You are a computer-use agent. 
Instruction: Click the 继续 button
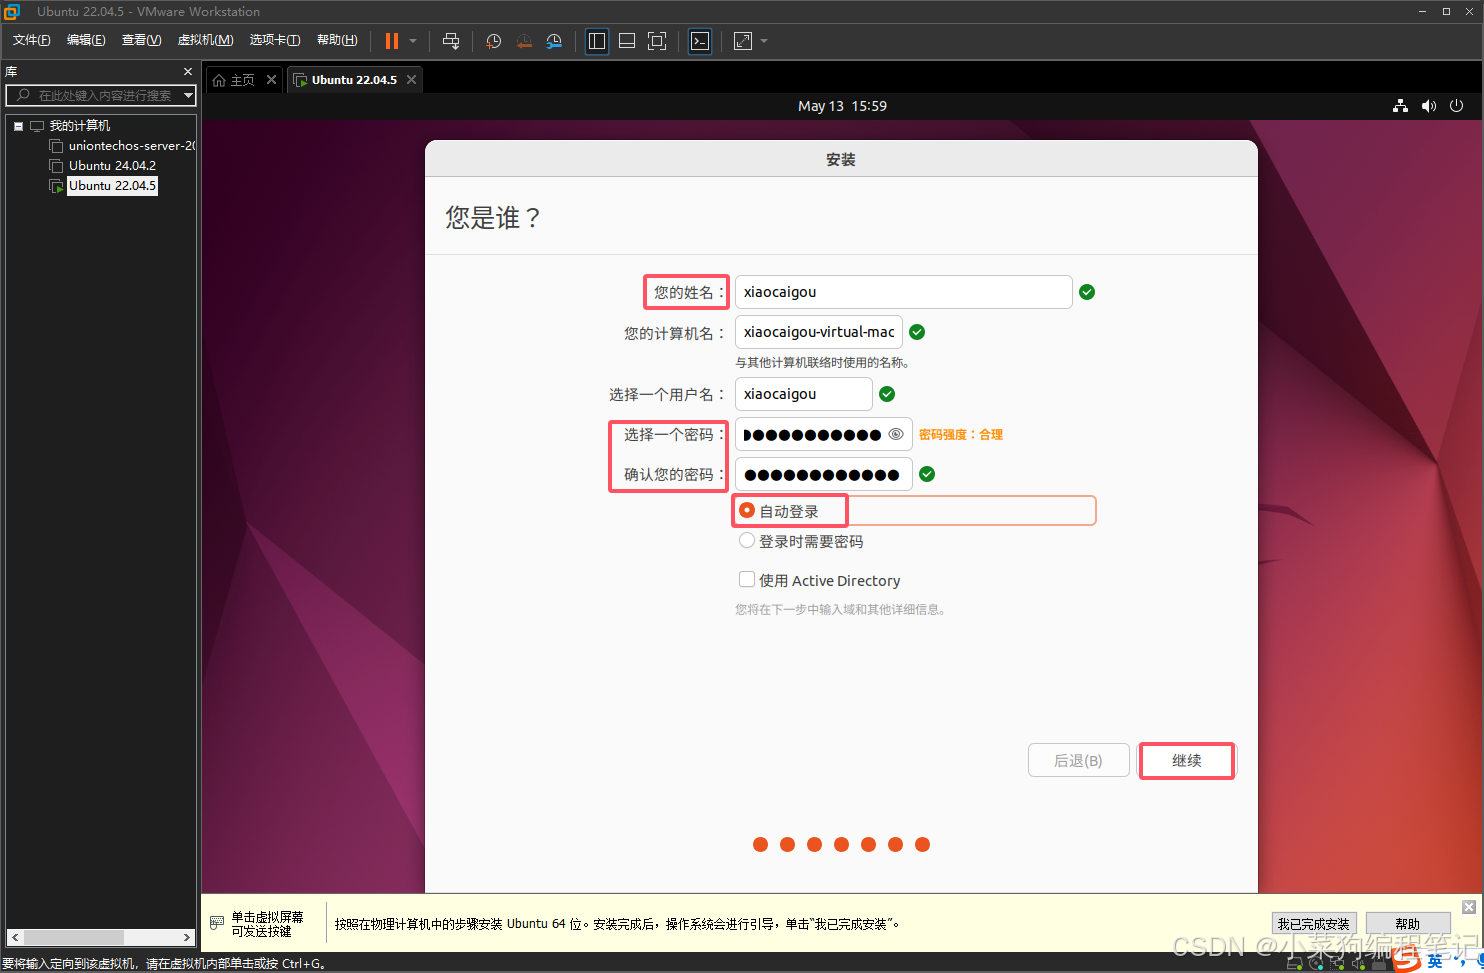1186,760
